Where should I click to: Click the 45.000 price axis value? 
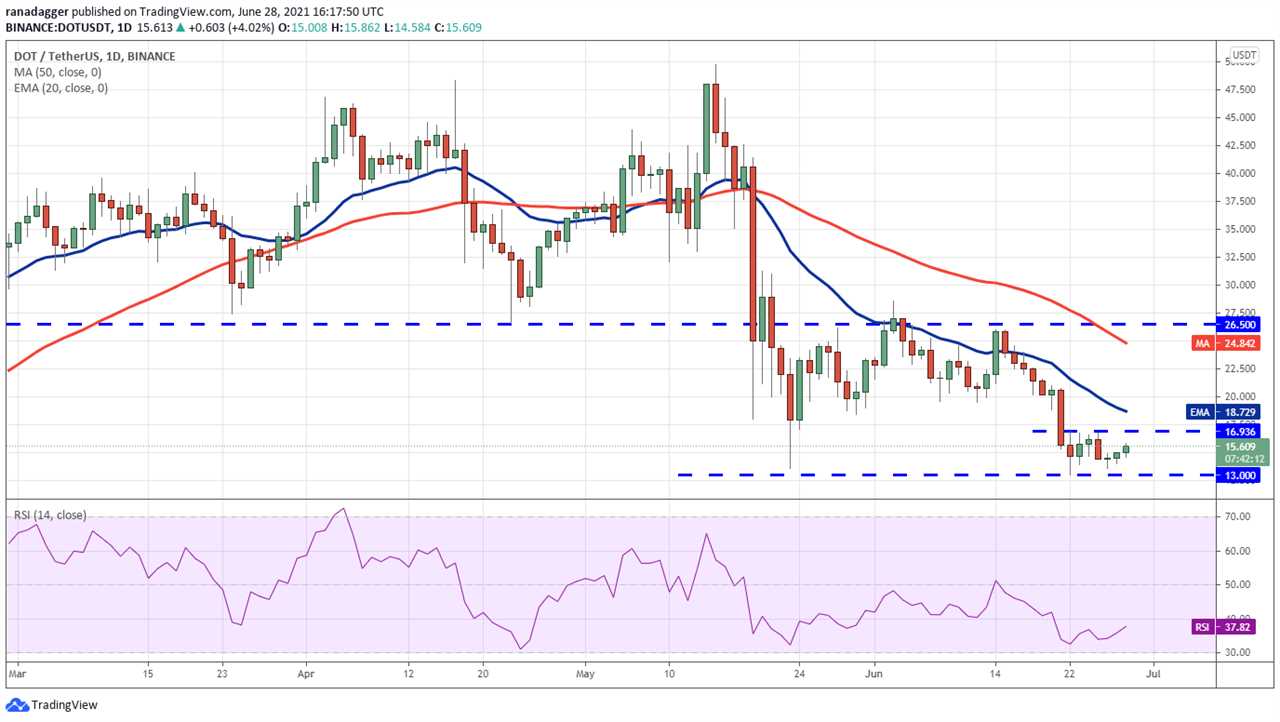coord(1241,117)
